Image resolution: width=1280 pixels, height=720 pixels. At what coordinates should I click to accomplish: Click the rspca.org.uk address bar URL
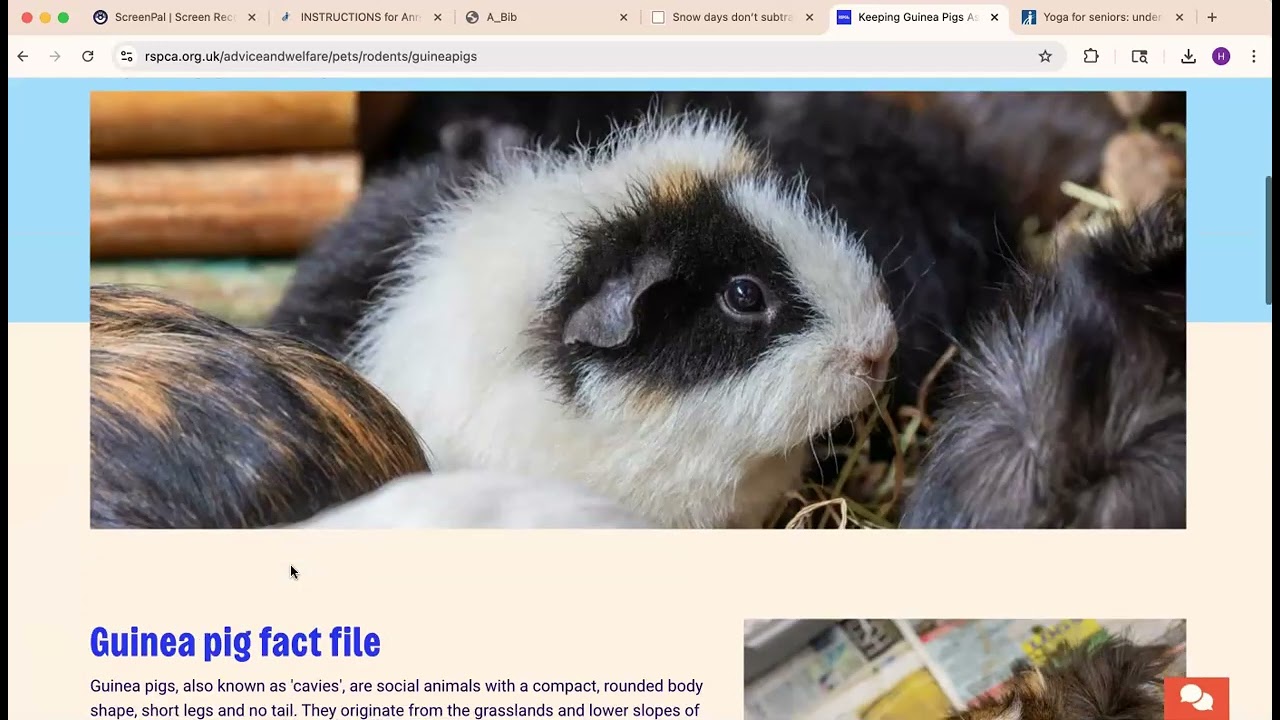pos(310,56)
